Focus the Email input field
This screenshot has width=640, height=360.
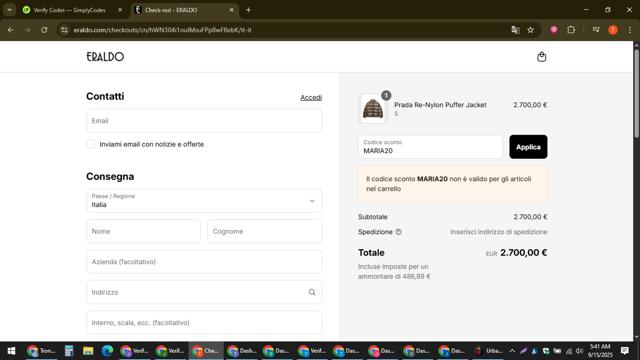pos(204,121)
